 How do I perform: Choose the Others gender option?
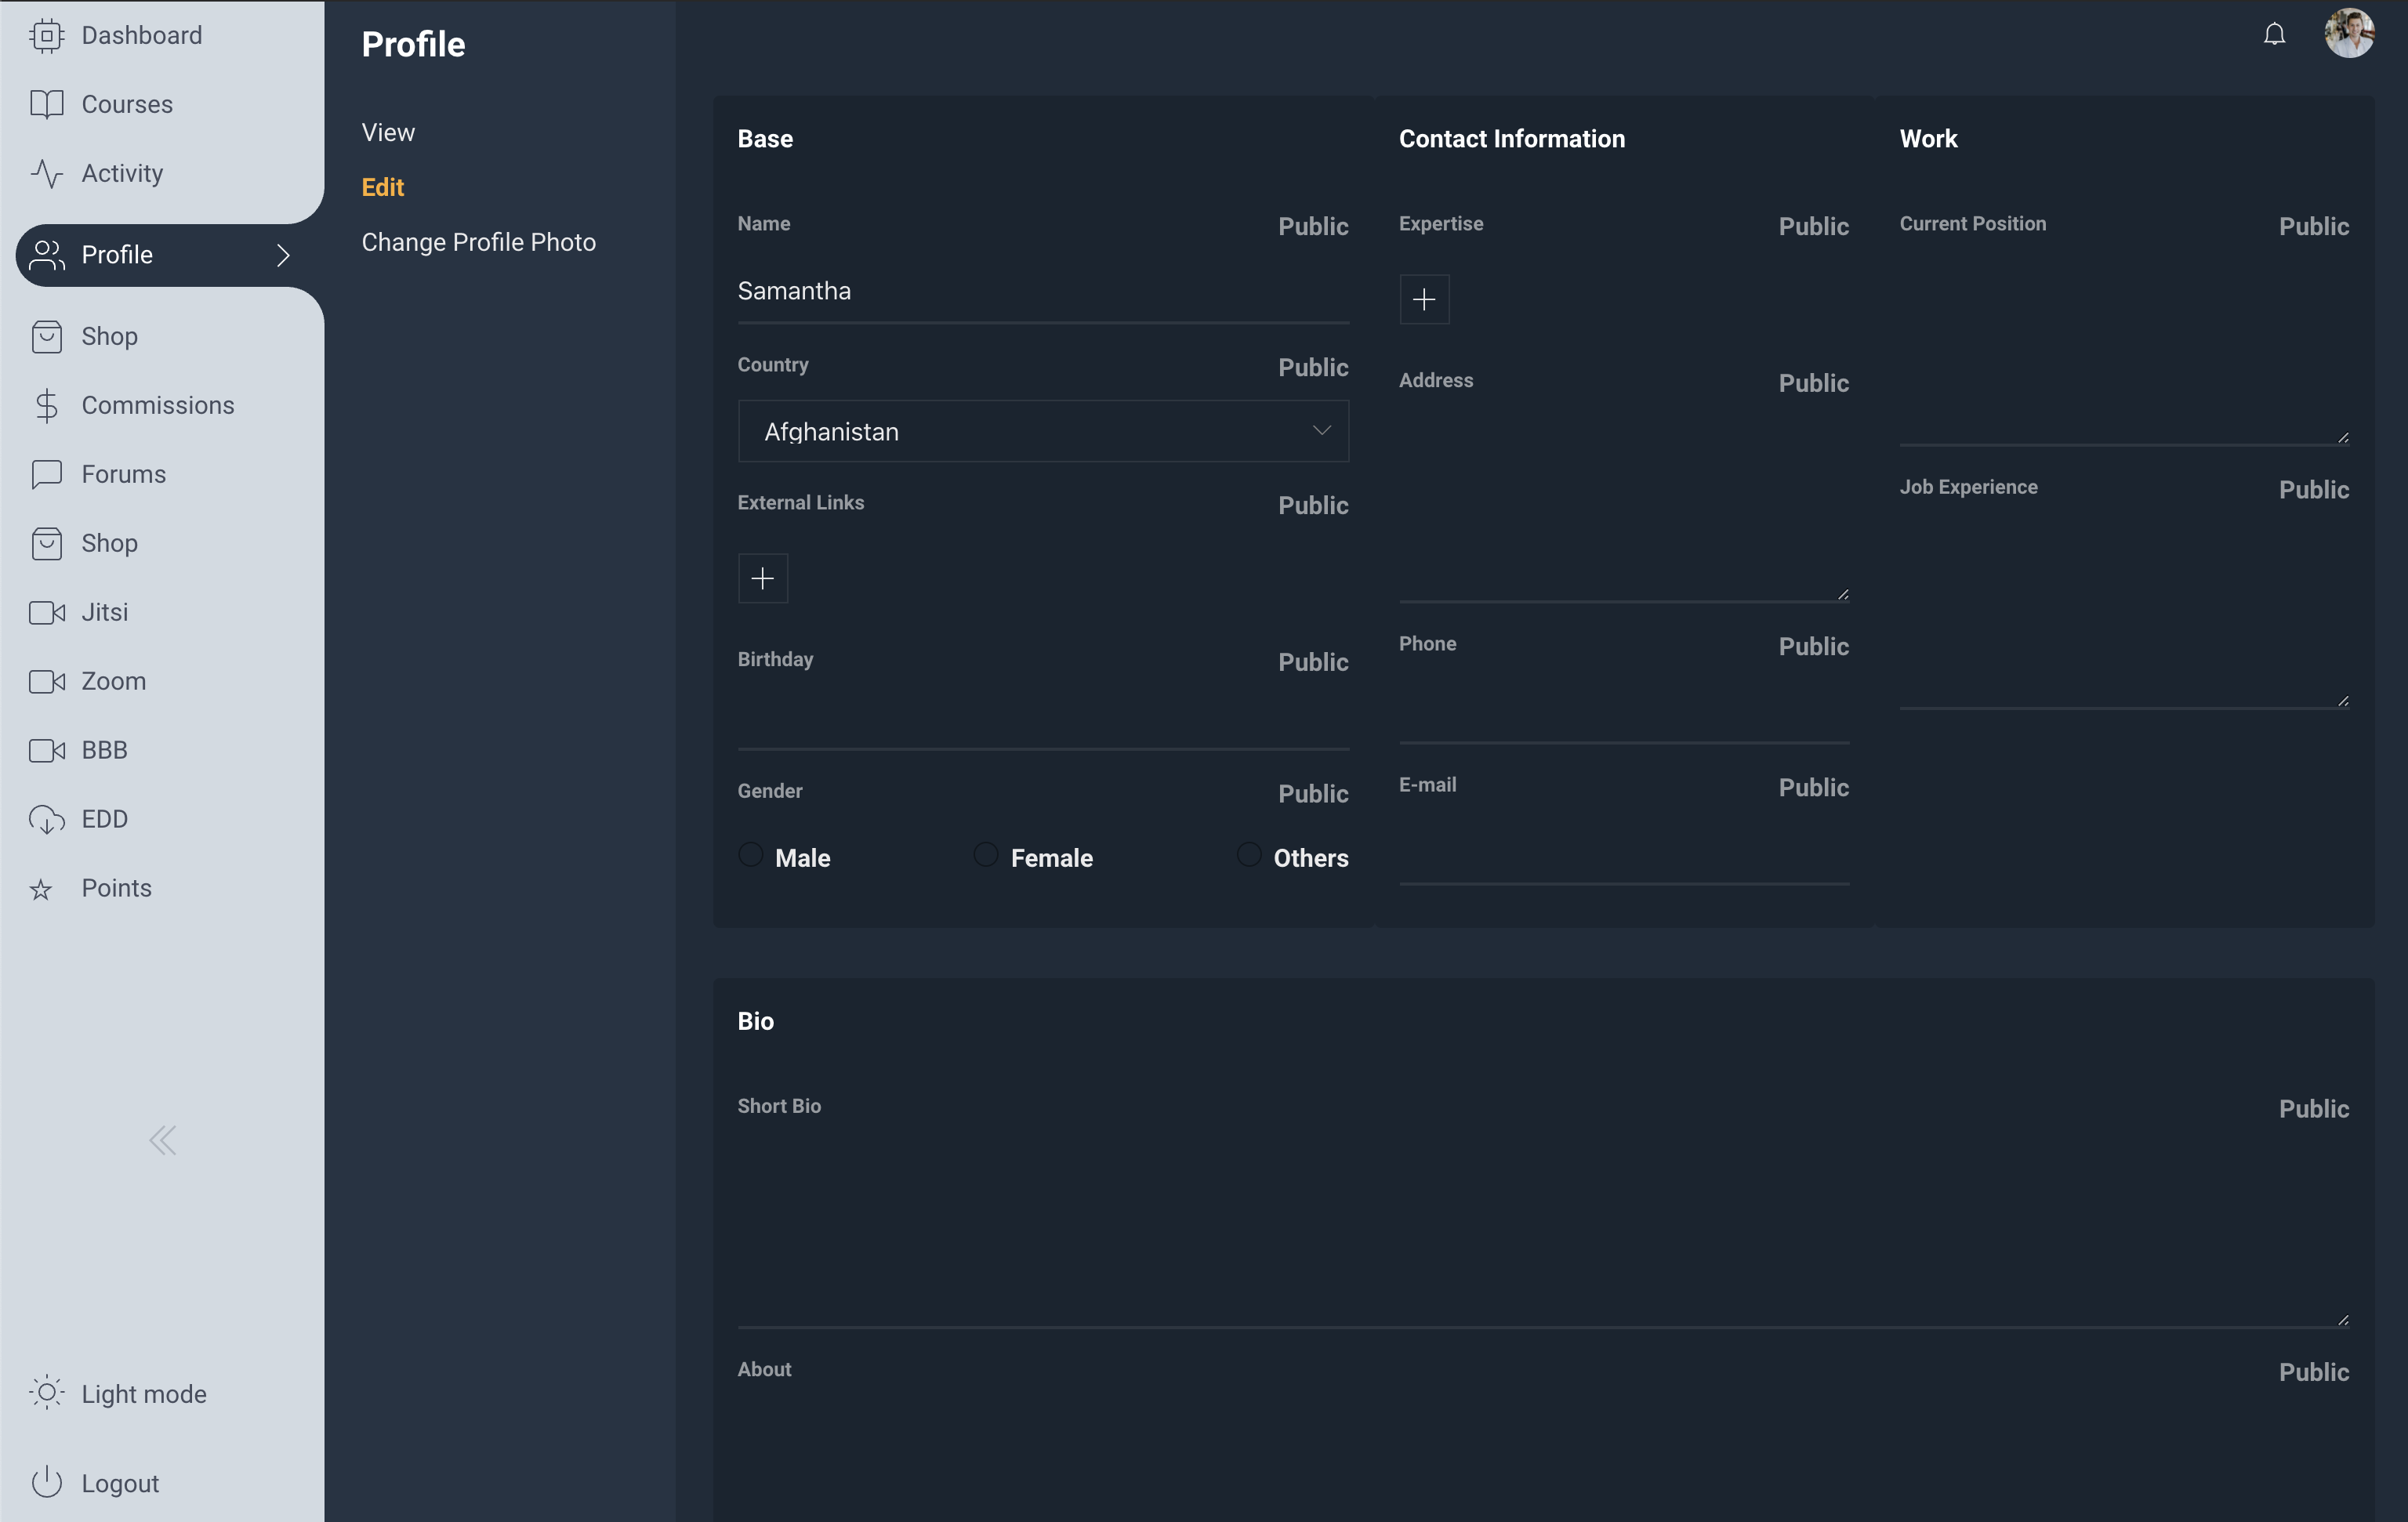(x=1248, y=854)
